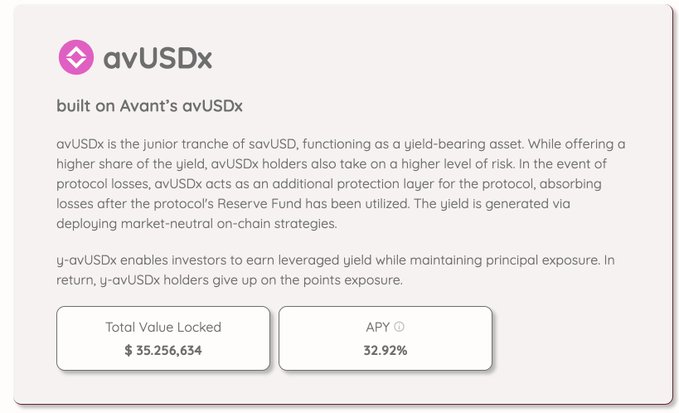Viewport: 679px width, 413px height.
Task: Click the "Total Value Locked" label
Action: pos(163,327)
